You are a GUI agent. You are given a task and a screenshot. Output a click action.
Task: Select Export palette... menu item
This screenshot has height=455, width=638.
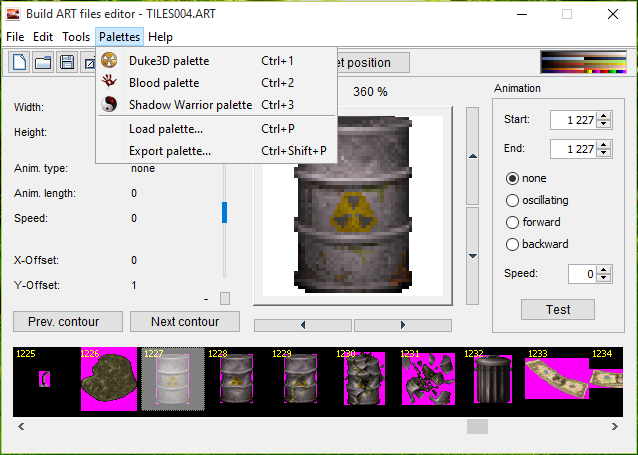(x=216, y=151)
